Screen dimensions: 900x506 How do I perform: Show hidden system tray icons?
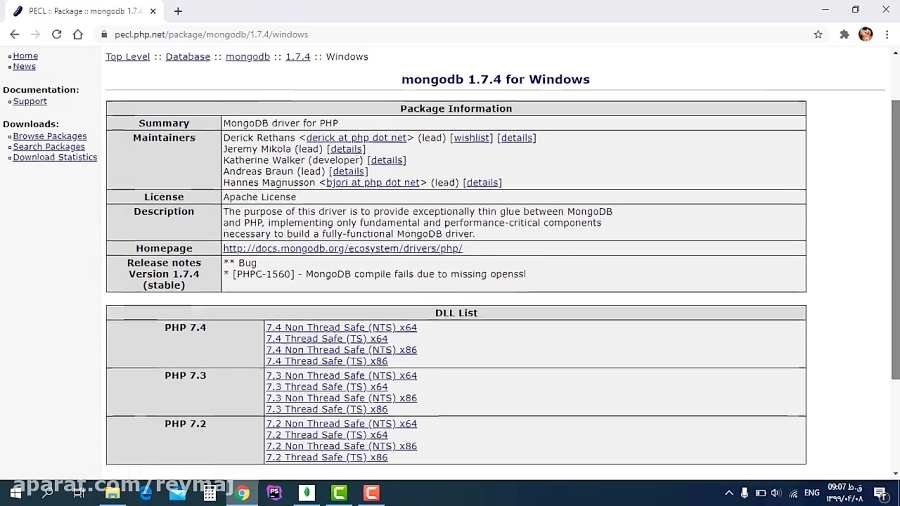coord(727,493)
